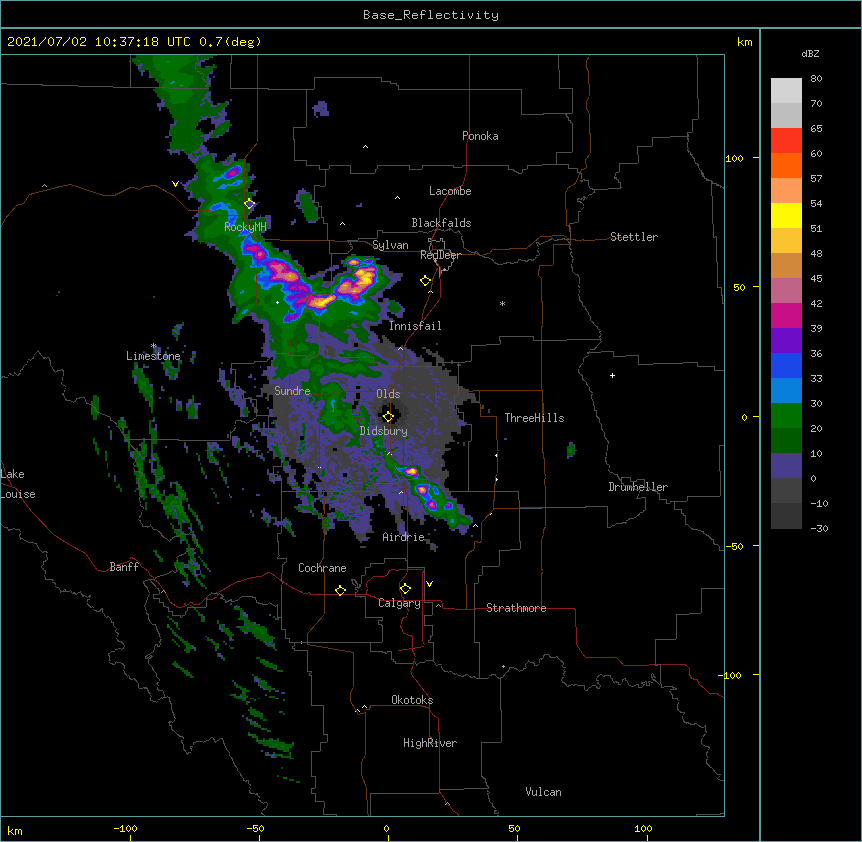This screenshot has width=862, height=842.
Task: Click the magenta 39 dBZ legend swatch
Action: [786, 315]
